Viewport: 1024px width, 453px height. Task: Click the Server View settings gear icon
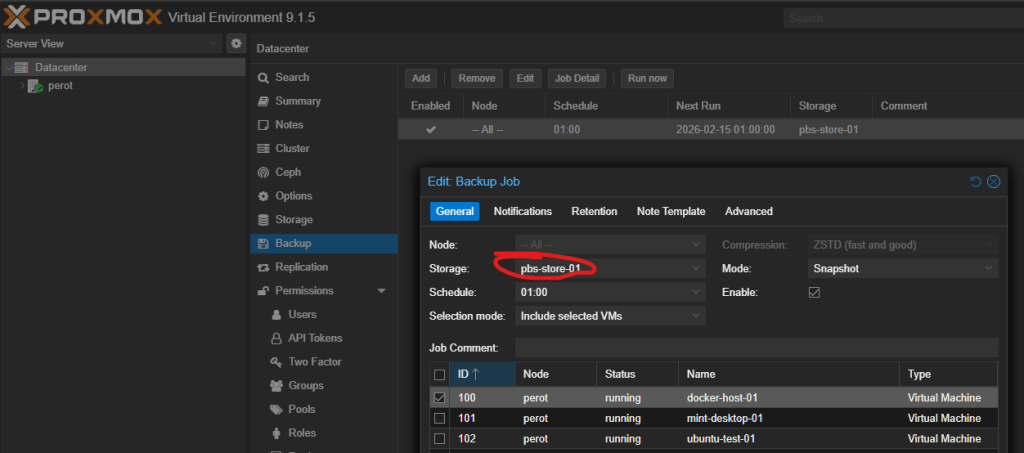point(236,44)
